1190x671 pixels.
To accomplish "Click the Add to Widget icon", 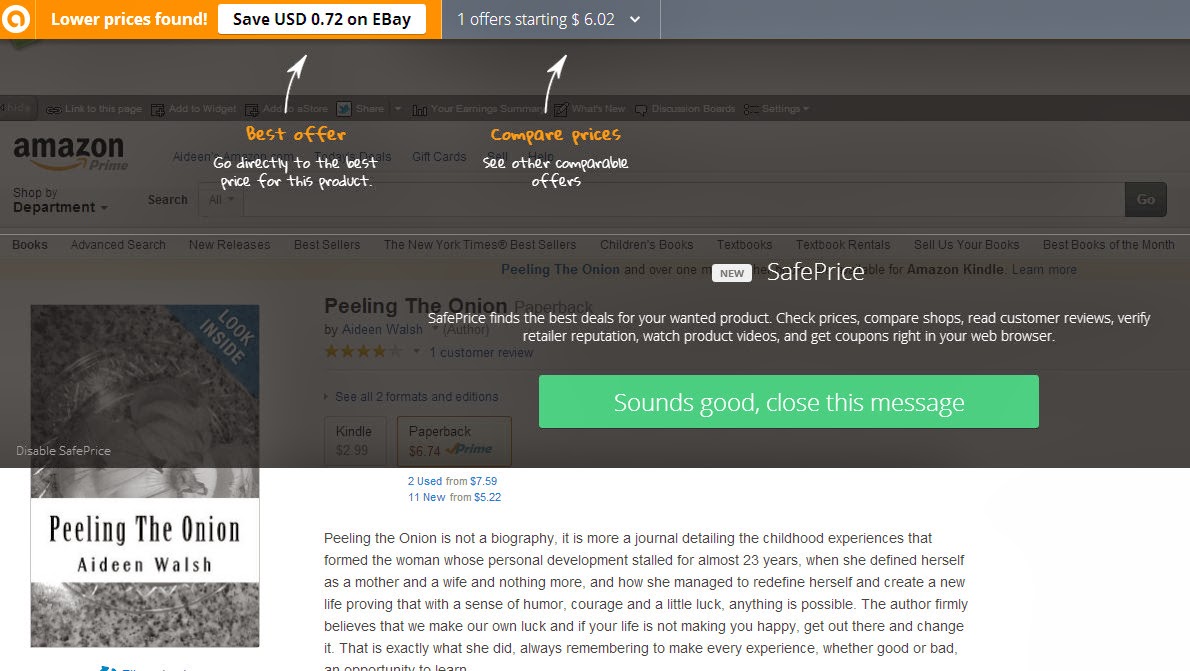I will [x=158, y=109].
